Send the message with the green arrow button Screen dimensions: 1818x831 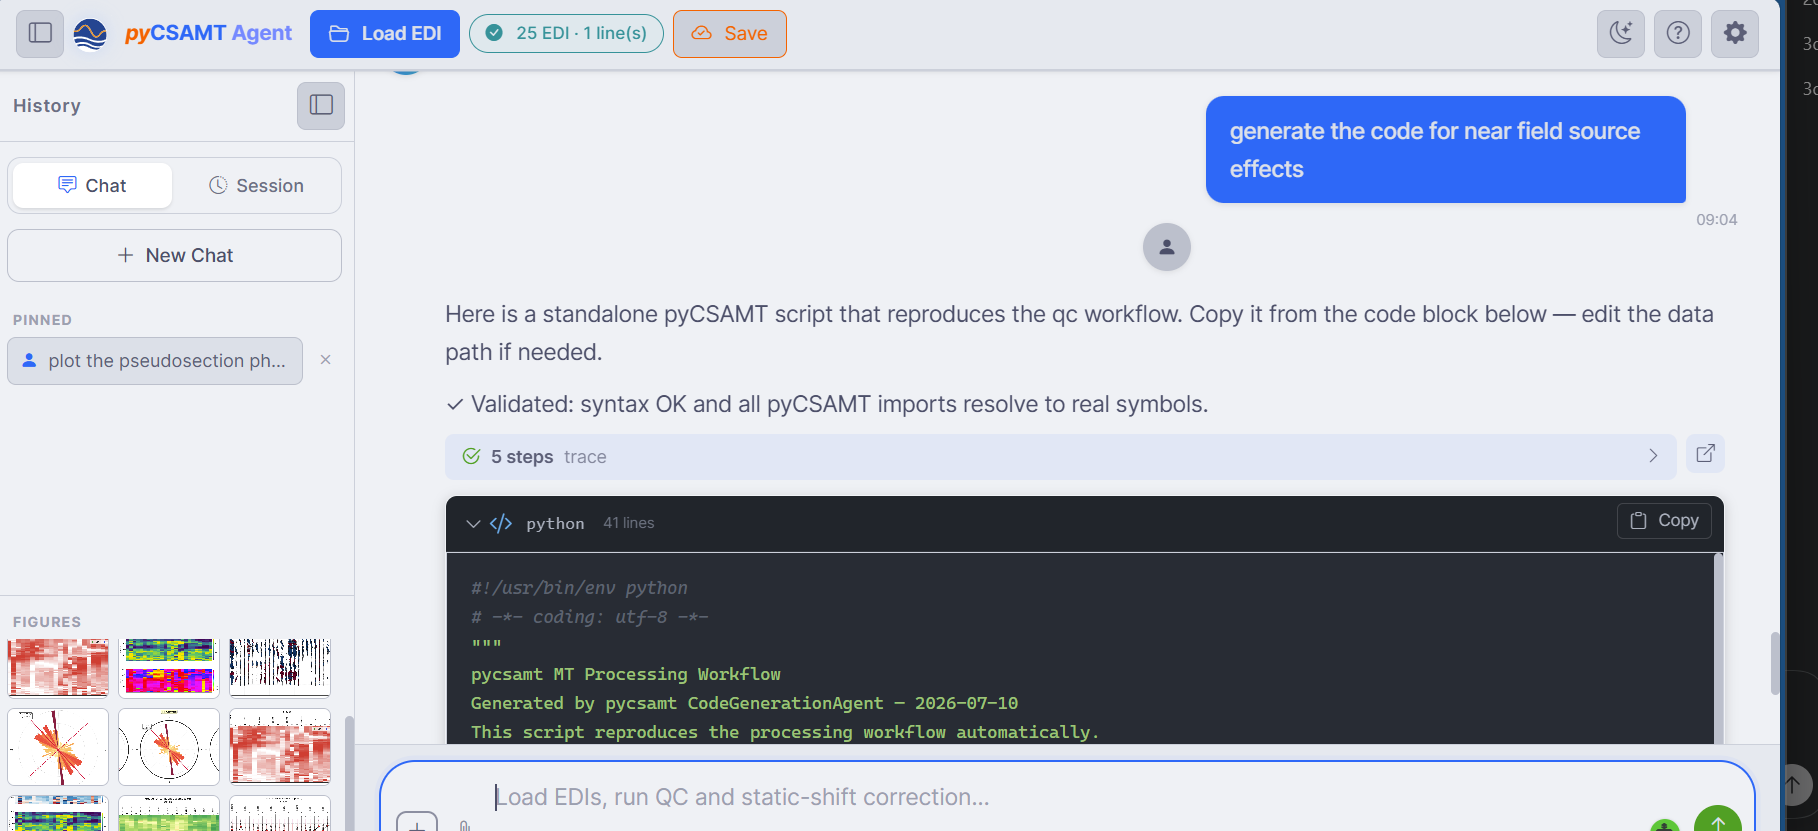pos(1718,820)
